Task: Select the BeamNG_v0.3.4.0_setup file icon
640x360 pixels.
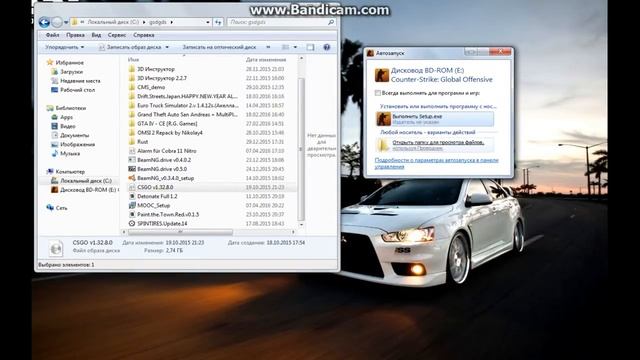Action: 132,178
